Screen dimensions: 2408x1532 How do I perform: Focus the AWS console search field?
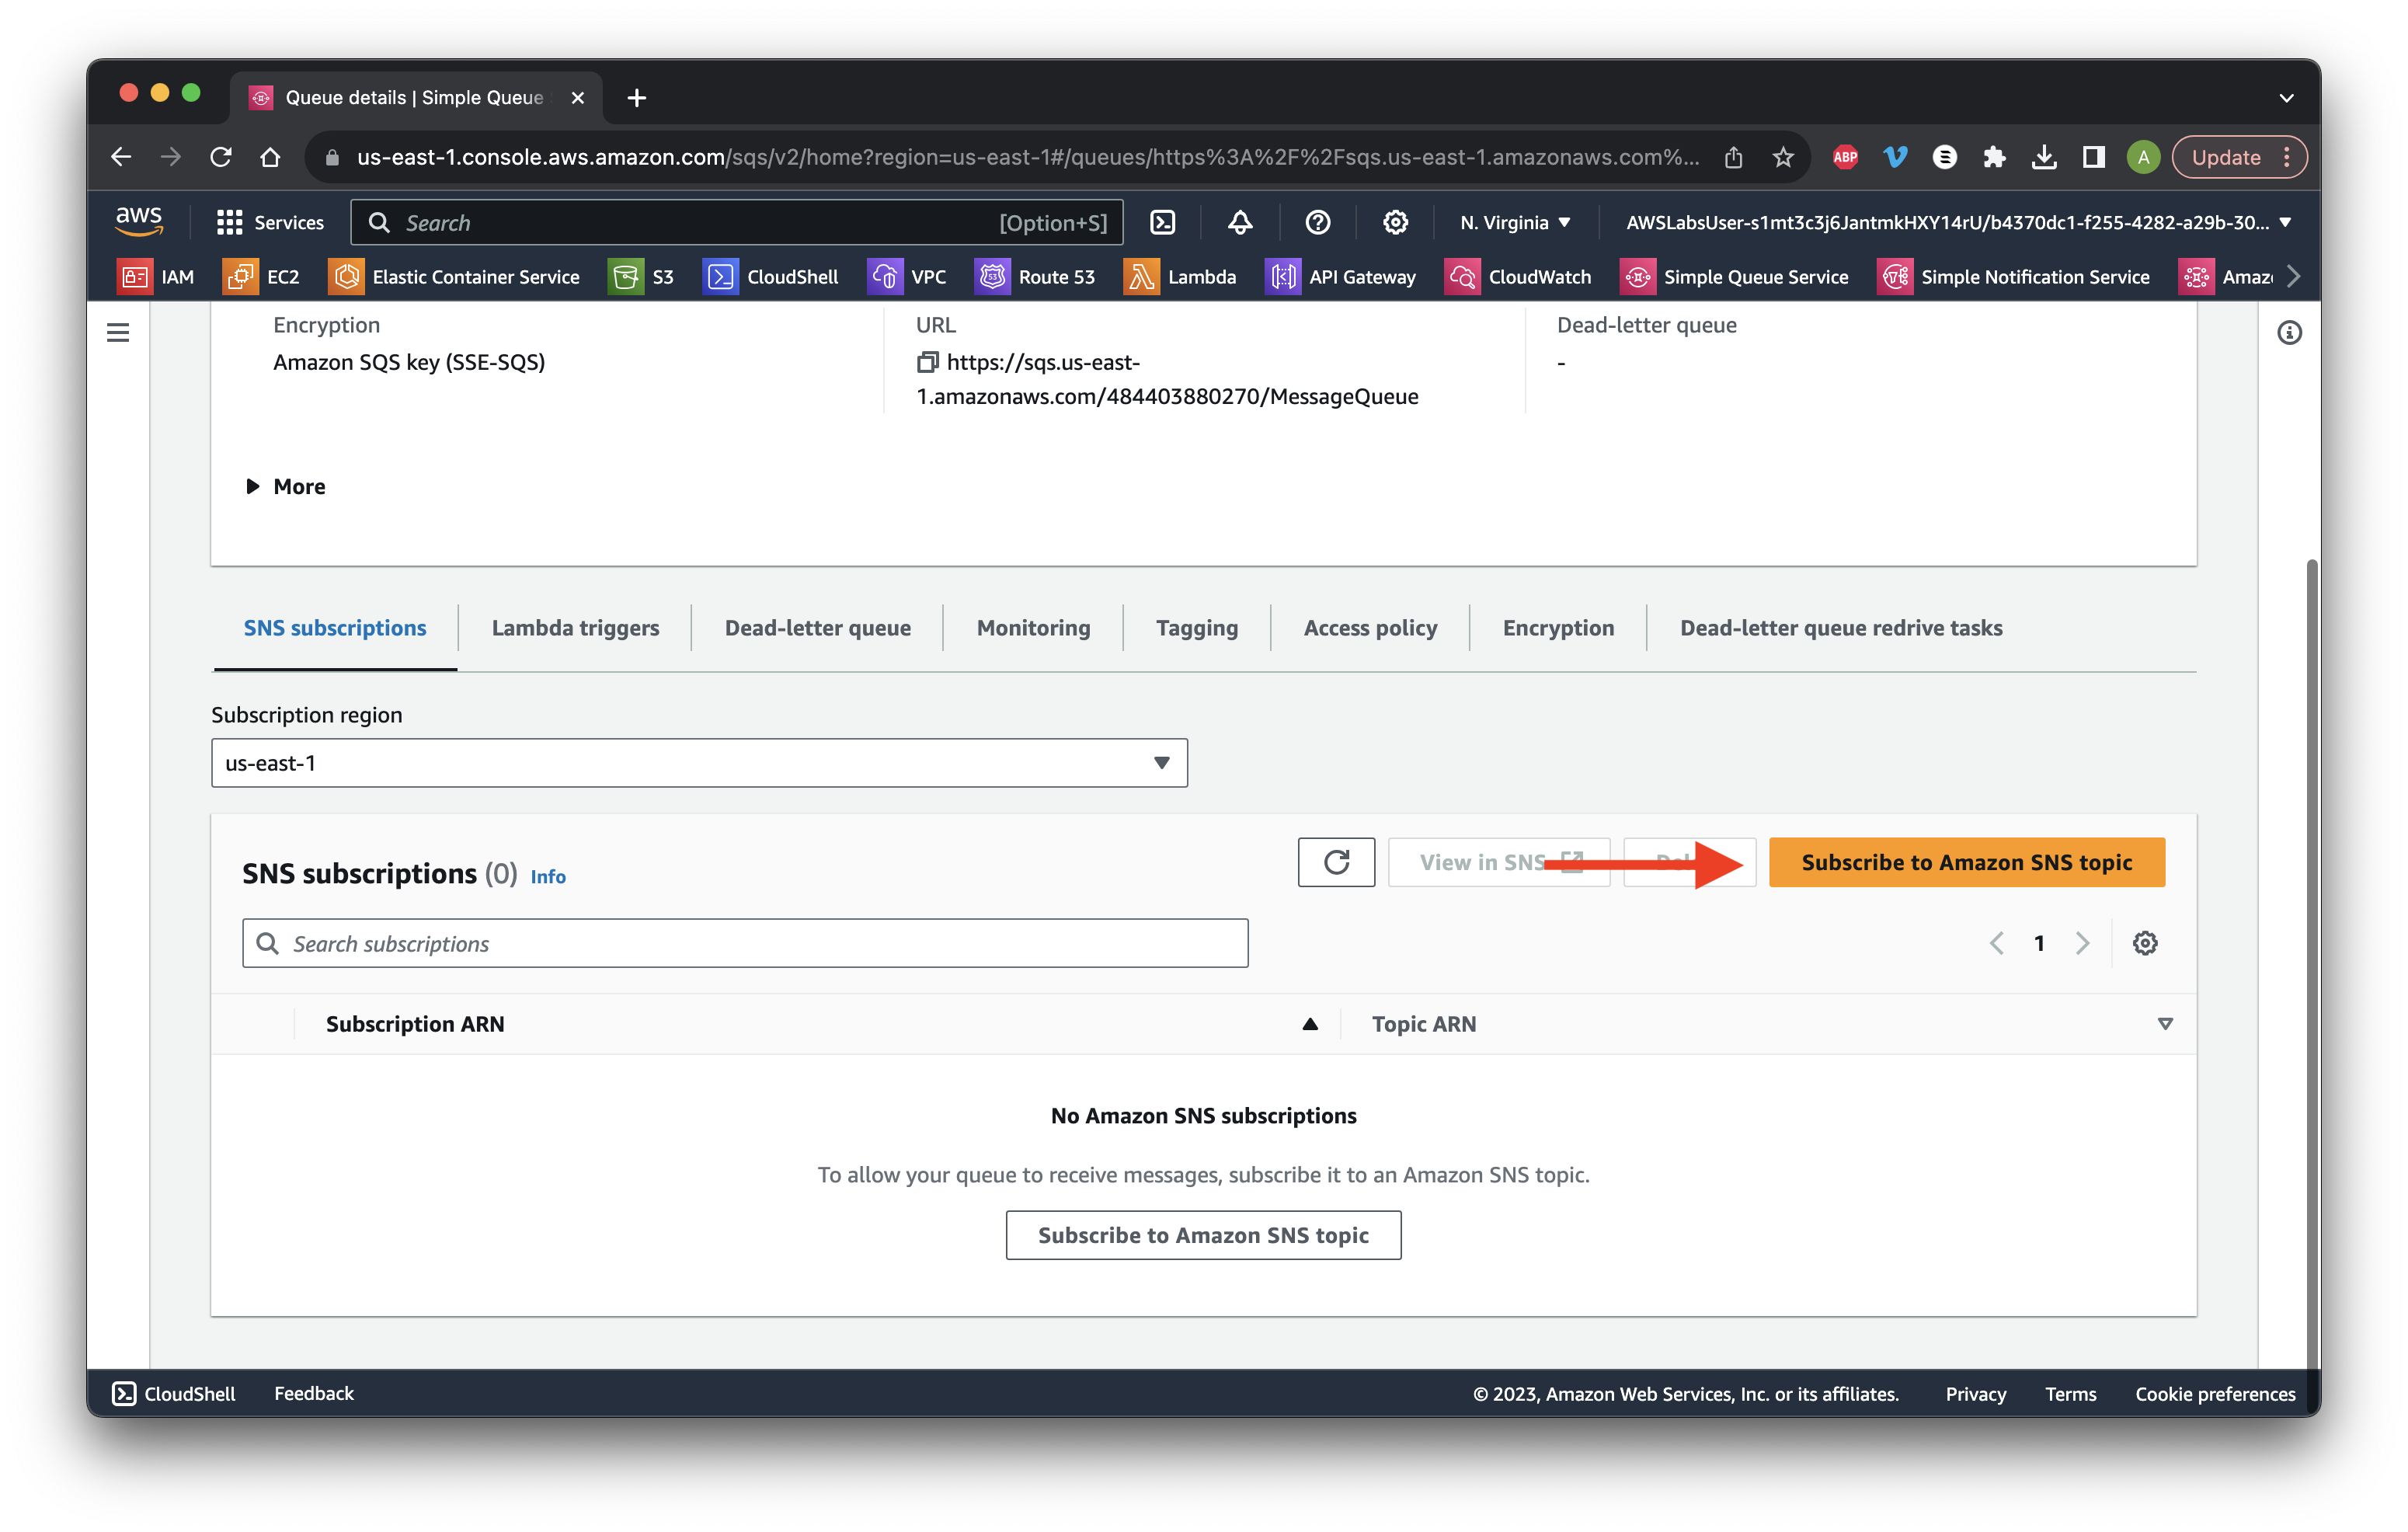(x=737, y=222)
